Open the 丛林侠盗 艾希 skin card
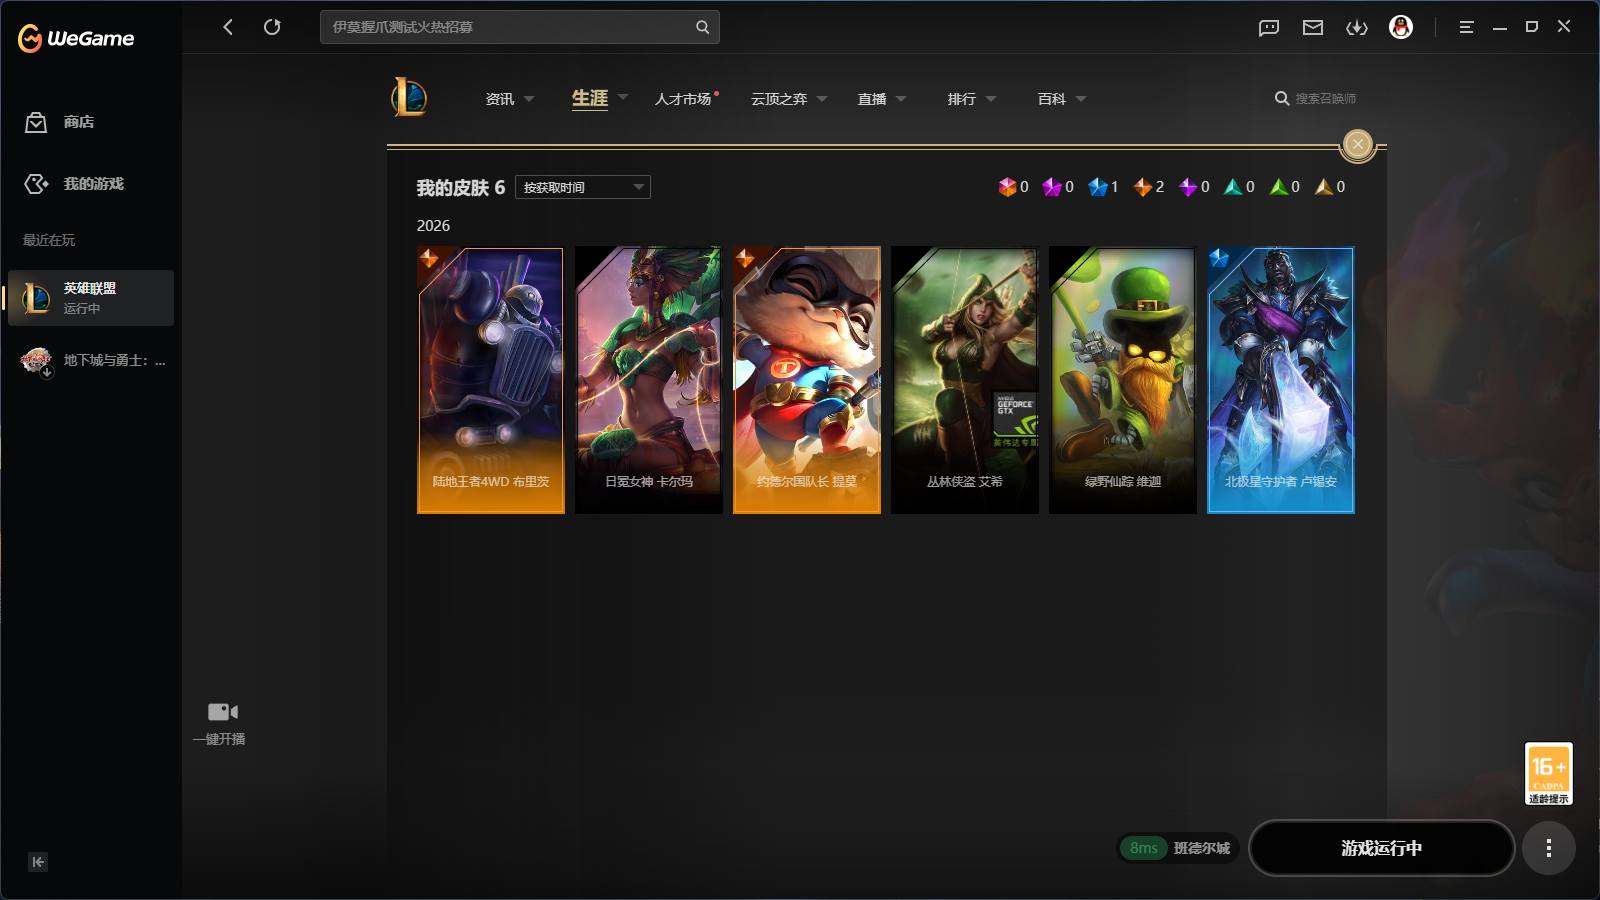Screen dimensions: 1600x900 [x=965, y=380]
